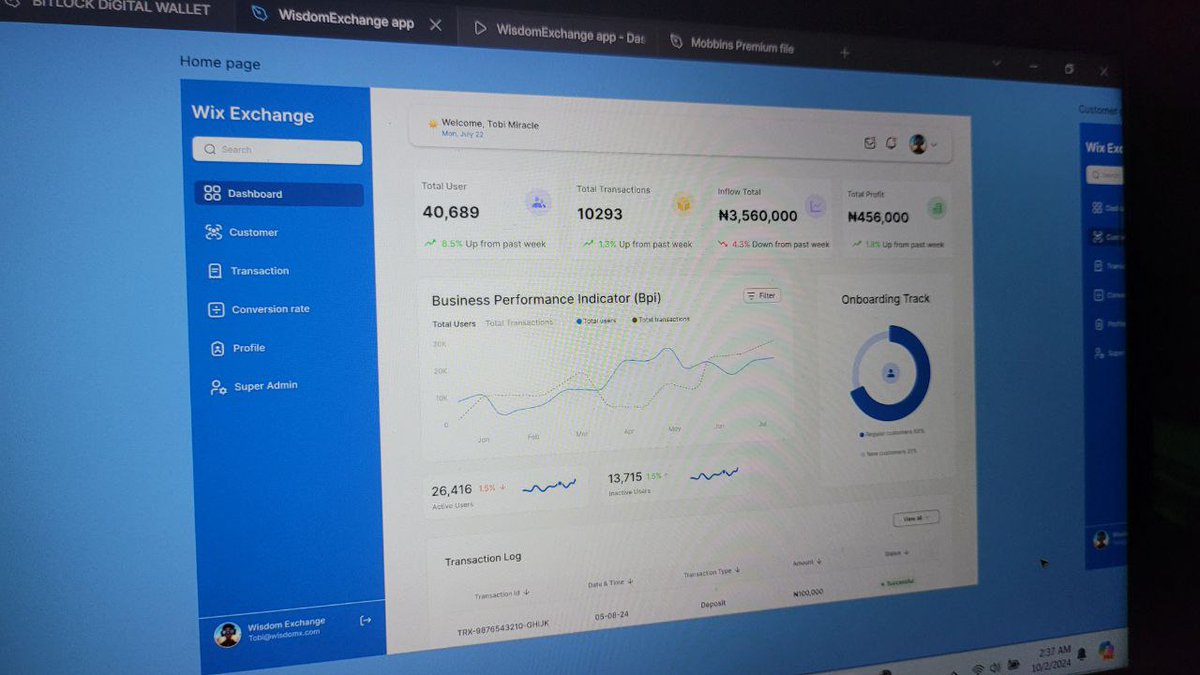This screenshot has width=1200, height=675.
Task: Click the Wisdom Exchange avatar at sidebar bottom
Action: (x=227, y=633)
